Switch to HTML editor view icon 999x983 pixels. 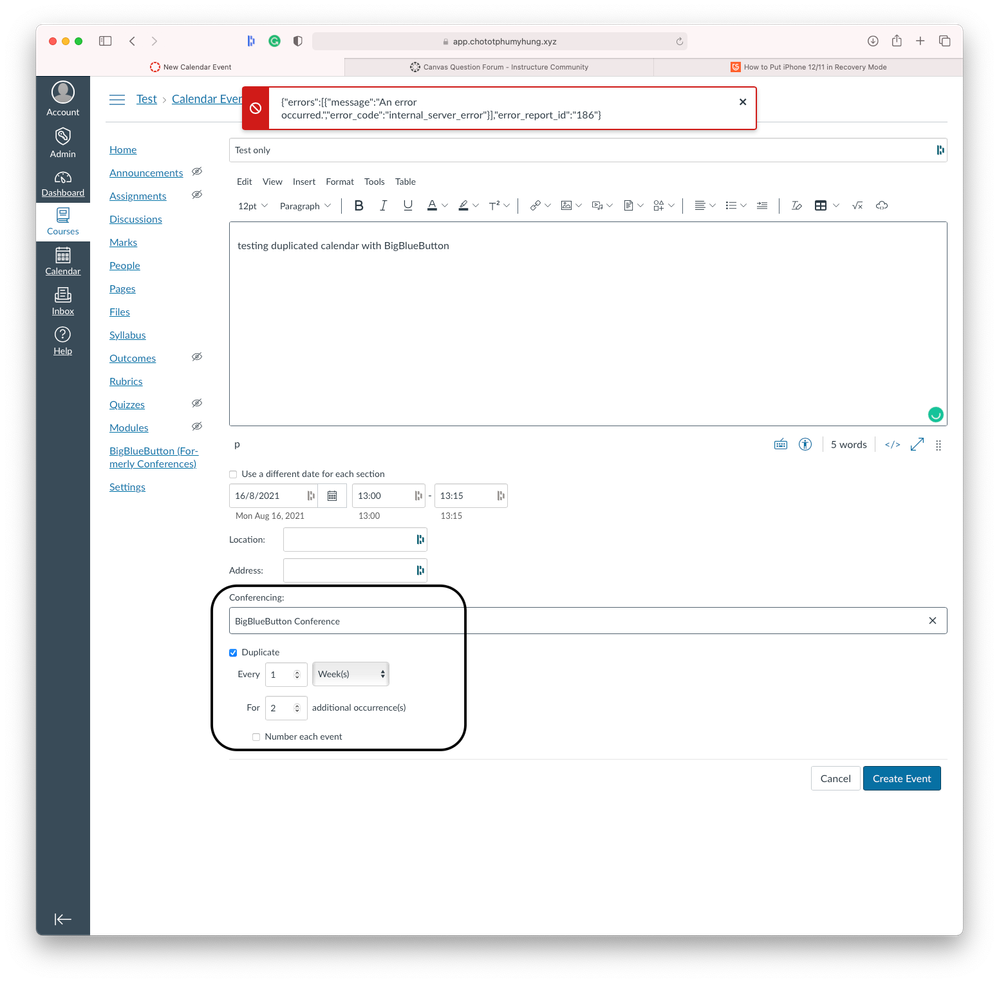pyautogui.click(x=893, y=445)
